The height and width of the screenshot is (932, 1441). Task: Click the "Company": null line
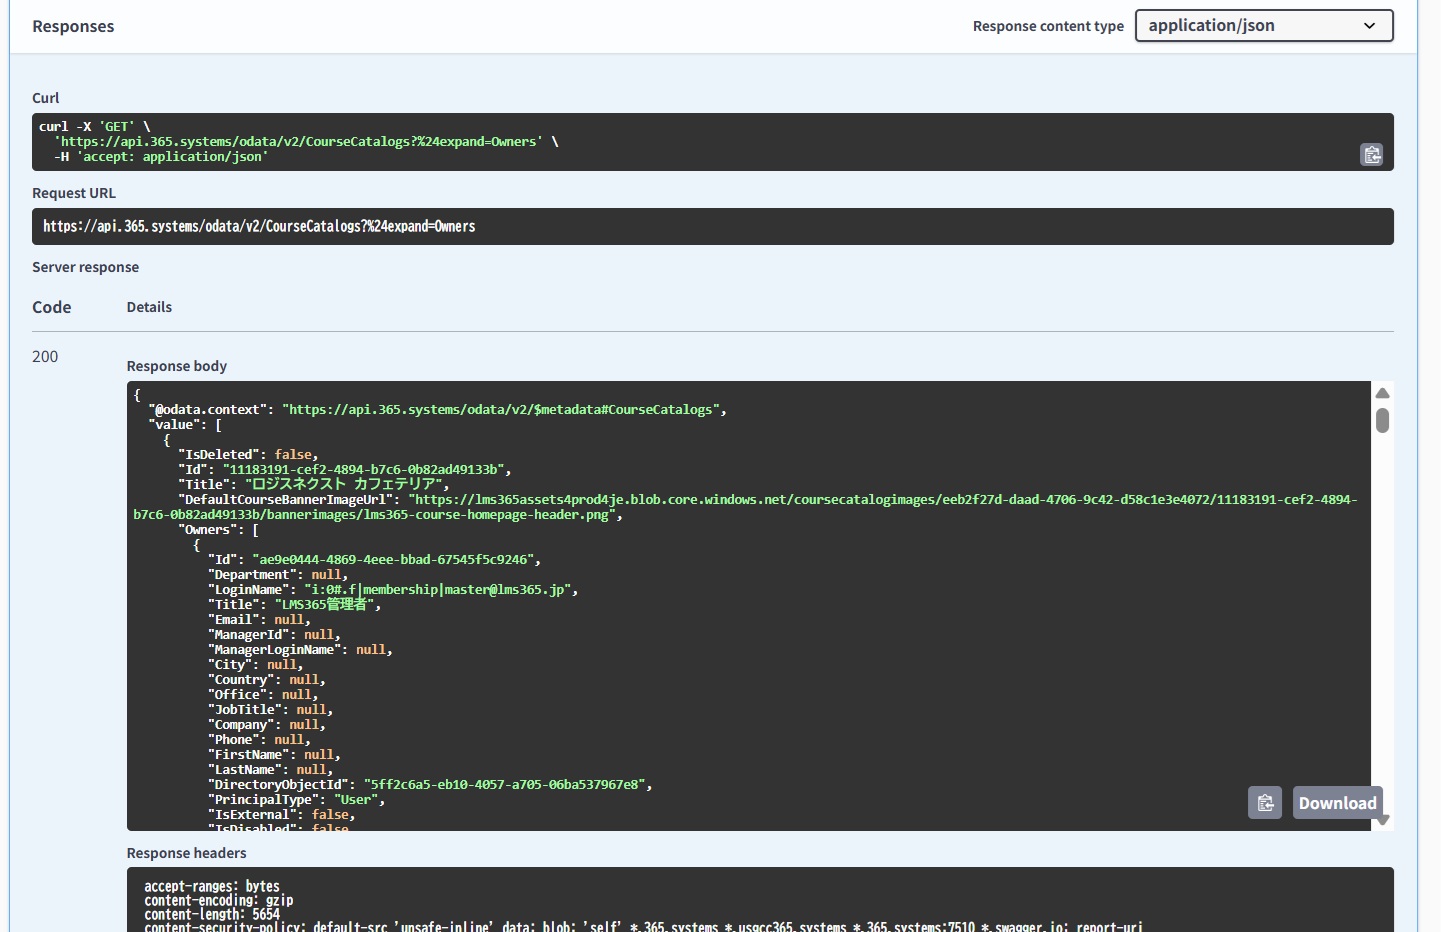266,725
